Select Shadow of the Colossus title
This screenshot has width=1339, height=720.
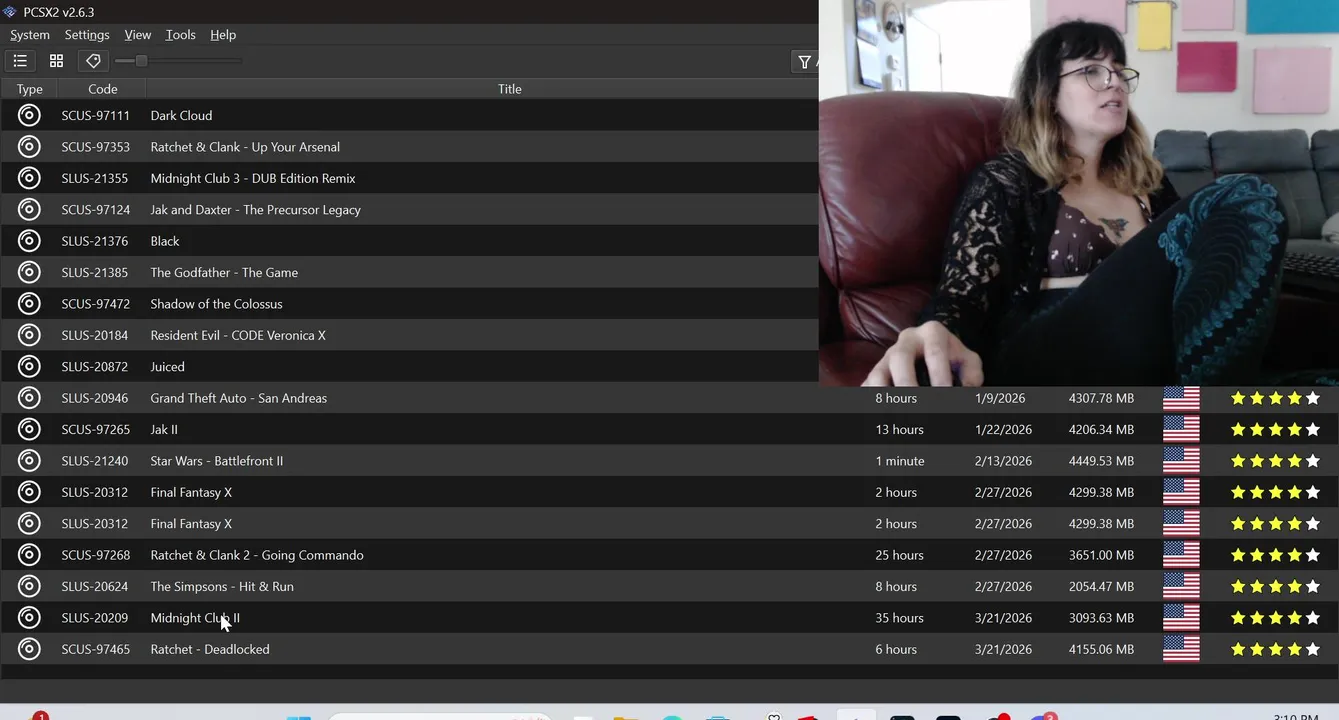(x=216, y=304)
